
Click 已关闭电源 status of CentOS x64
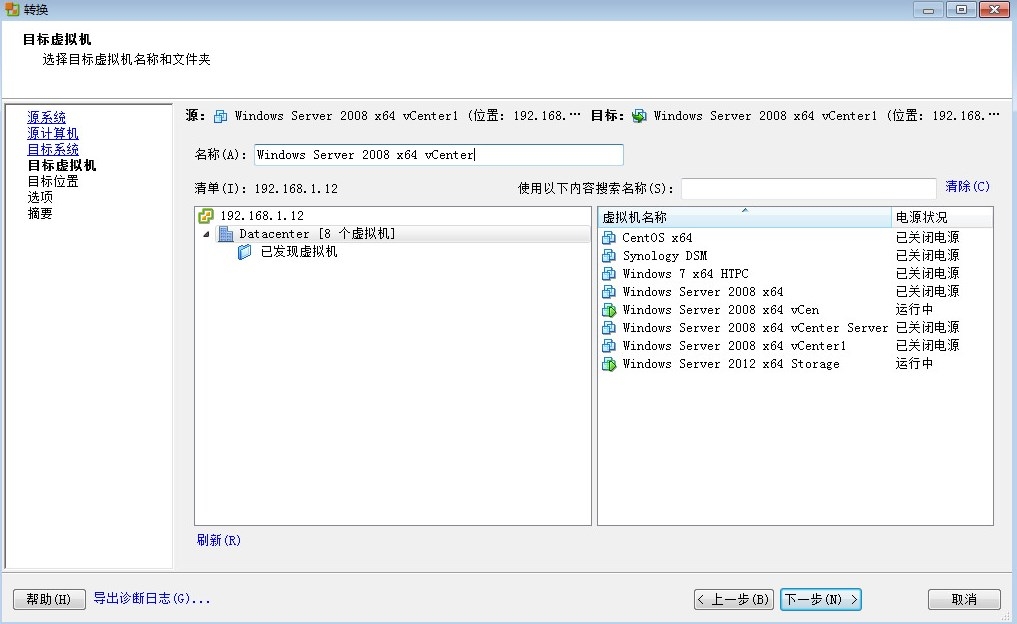point(927,237)
